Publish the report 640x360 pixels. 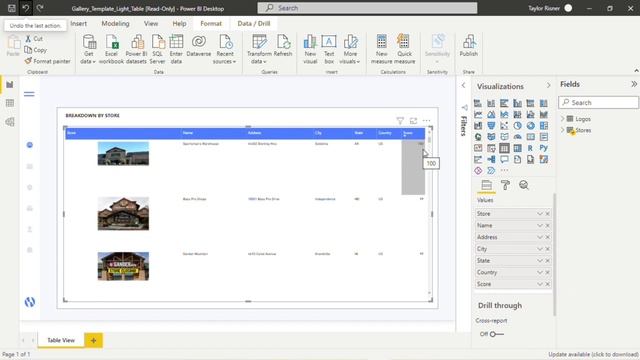tap(469, 46)
